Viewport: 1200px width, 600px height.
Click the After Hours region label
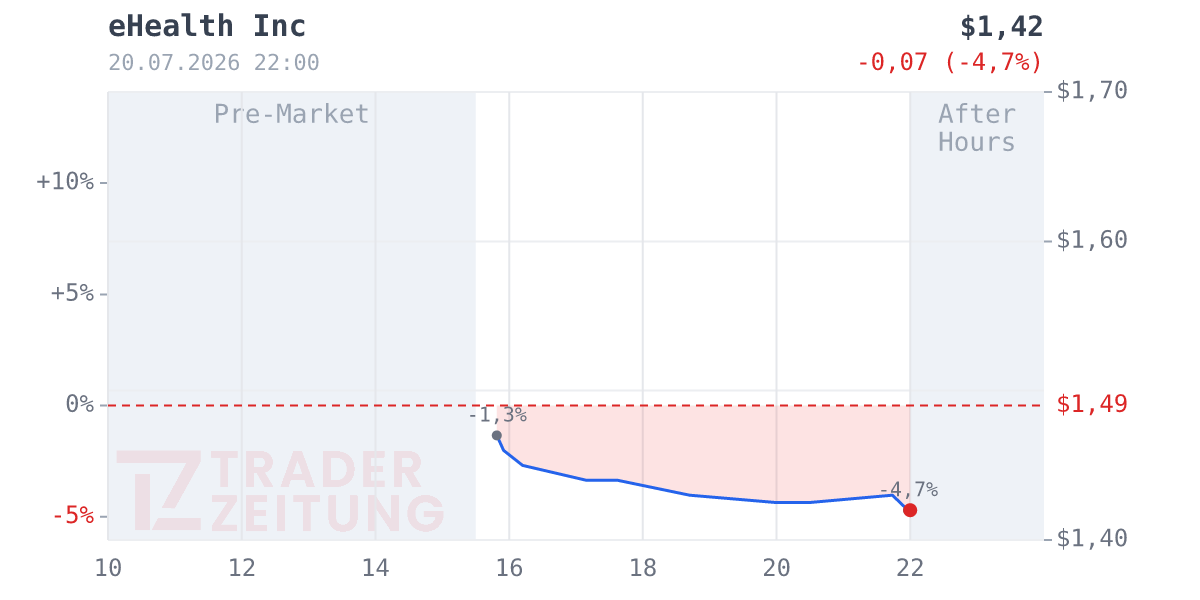tap(977, 128)
